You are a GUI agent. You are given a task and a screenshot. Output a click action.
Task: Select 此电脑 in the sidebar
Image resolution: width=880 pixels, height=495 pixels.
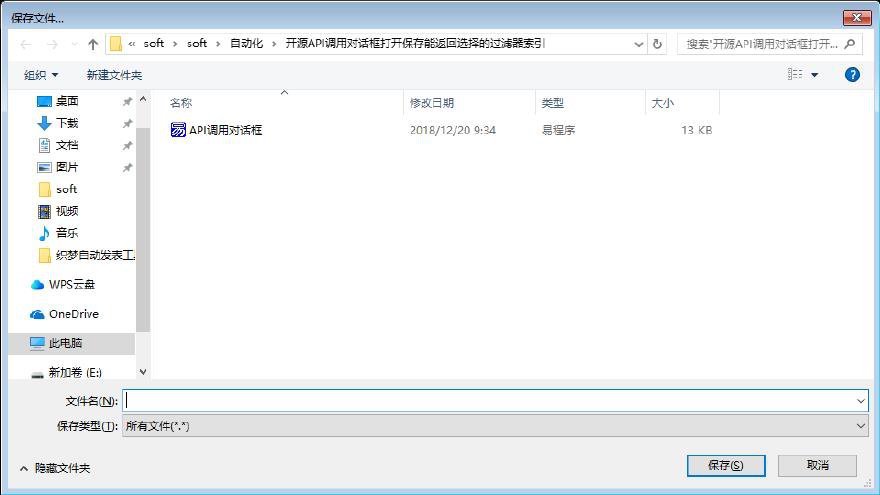tap(72, 343)
